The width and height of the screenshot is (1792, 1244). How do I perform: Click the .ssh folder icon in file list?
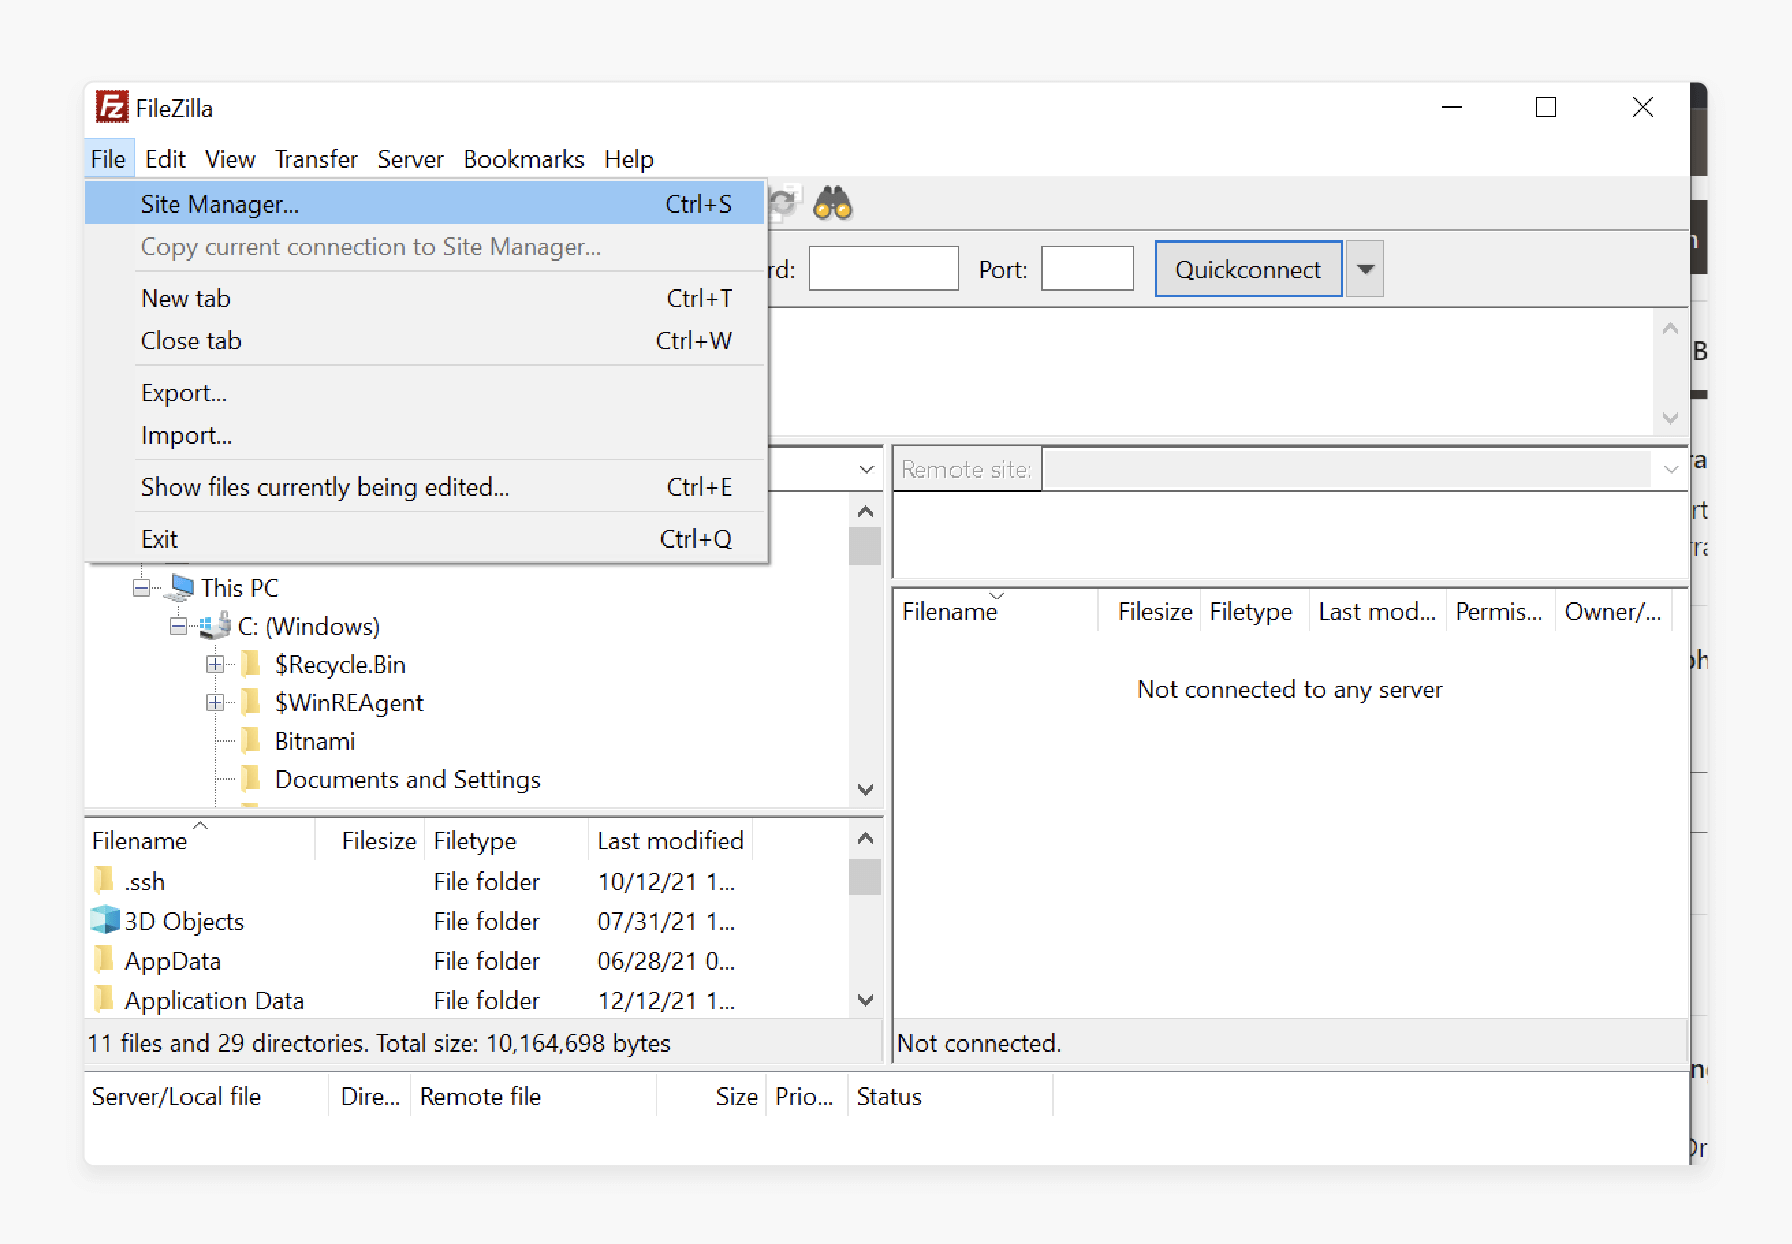click(x=103, y=881)
